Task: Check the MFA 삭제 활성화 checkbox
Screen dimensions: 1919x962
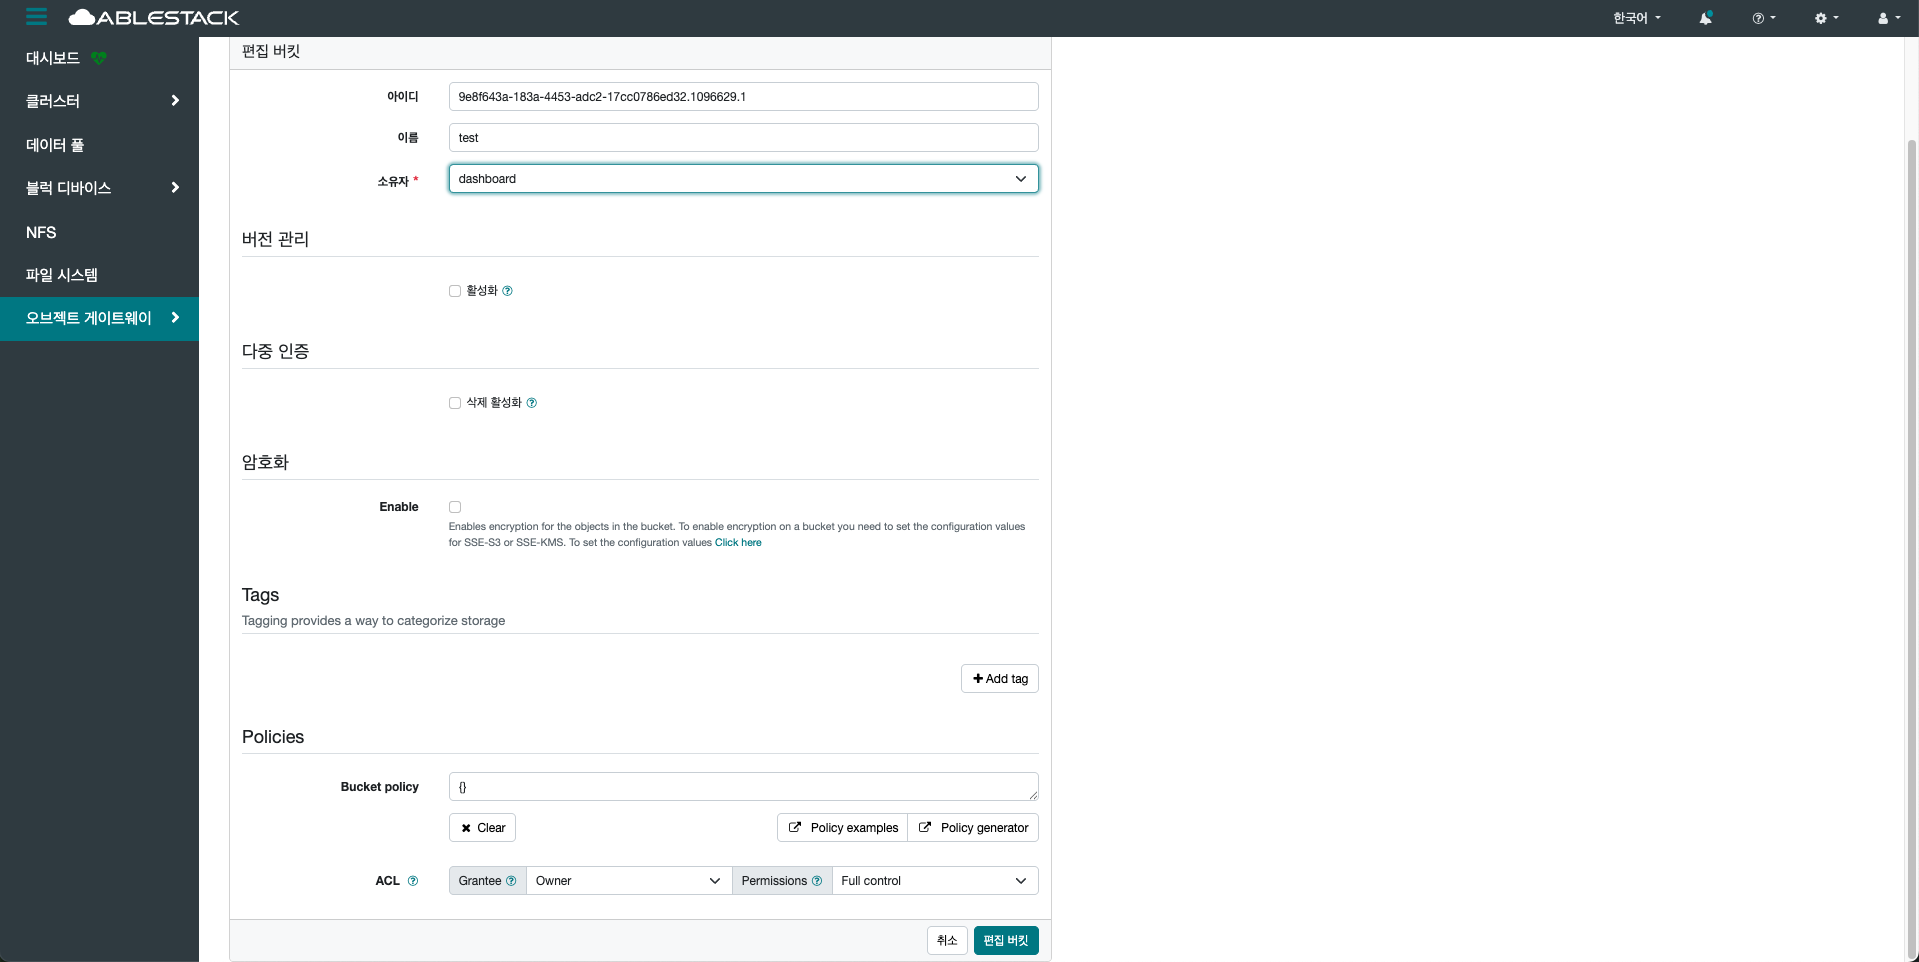Action: point(455,403)
